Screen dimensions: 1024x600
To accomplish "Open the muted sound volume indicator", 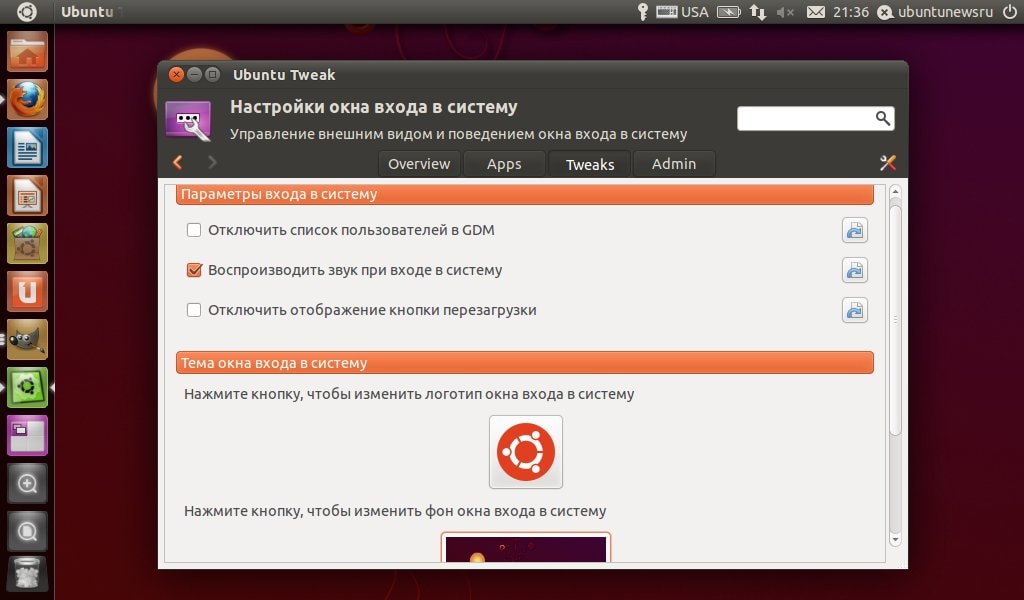I will pyautogui.click(x=785, y=12).
